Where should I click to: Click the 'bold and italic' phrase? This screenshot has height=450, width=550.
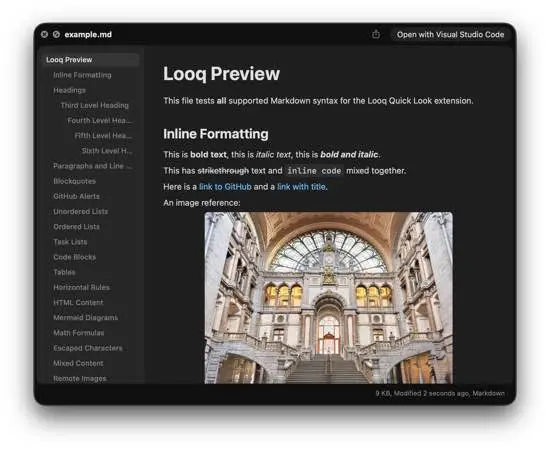point(349,154)
